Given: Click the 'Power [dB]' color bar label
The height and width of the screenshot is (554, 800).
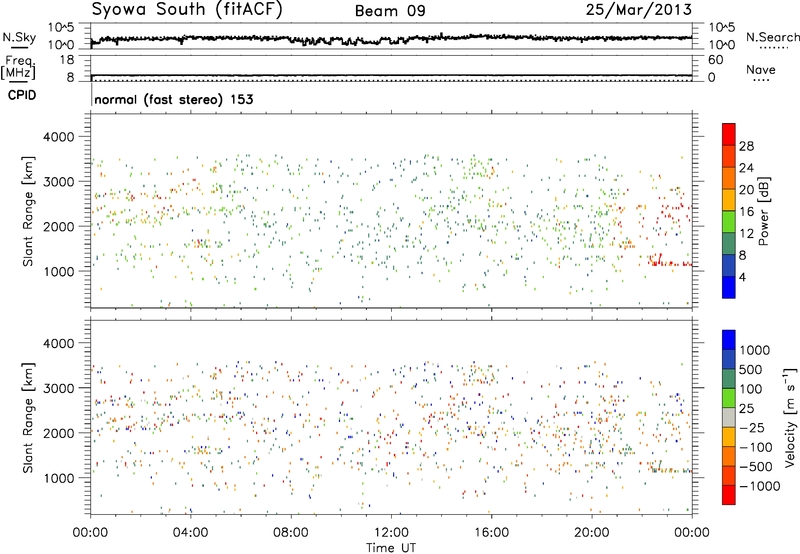Looking at the screenshot, I should click(x=764, y=211).
